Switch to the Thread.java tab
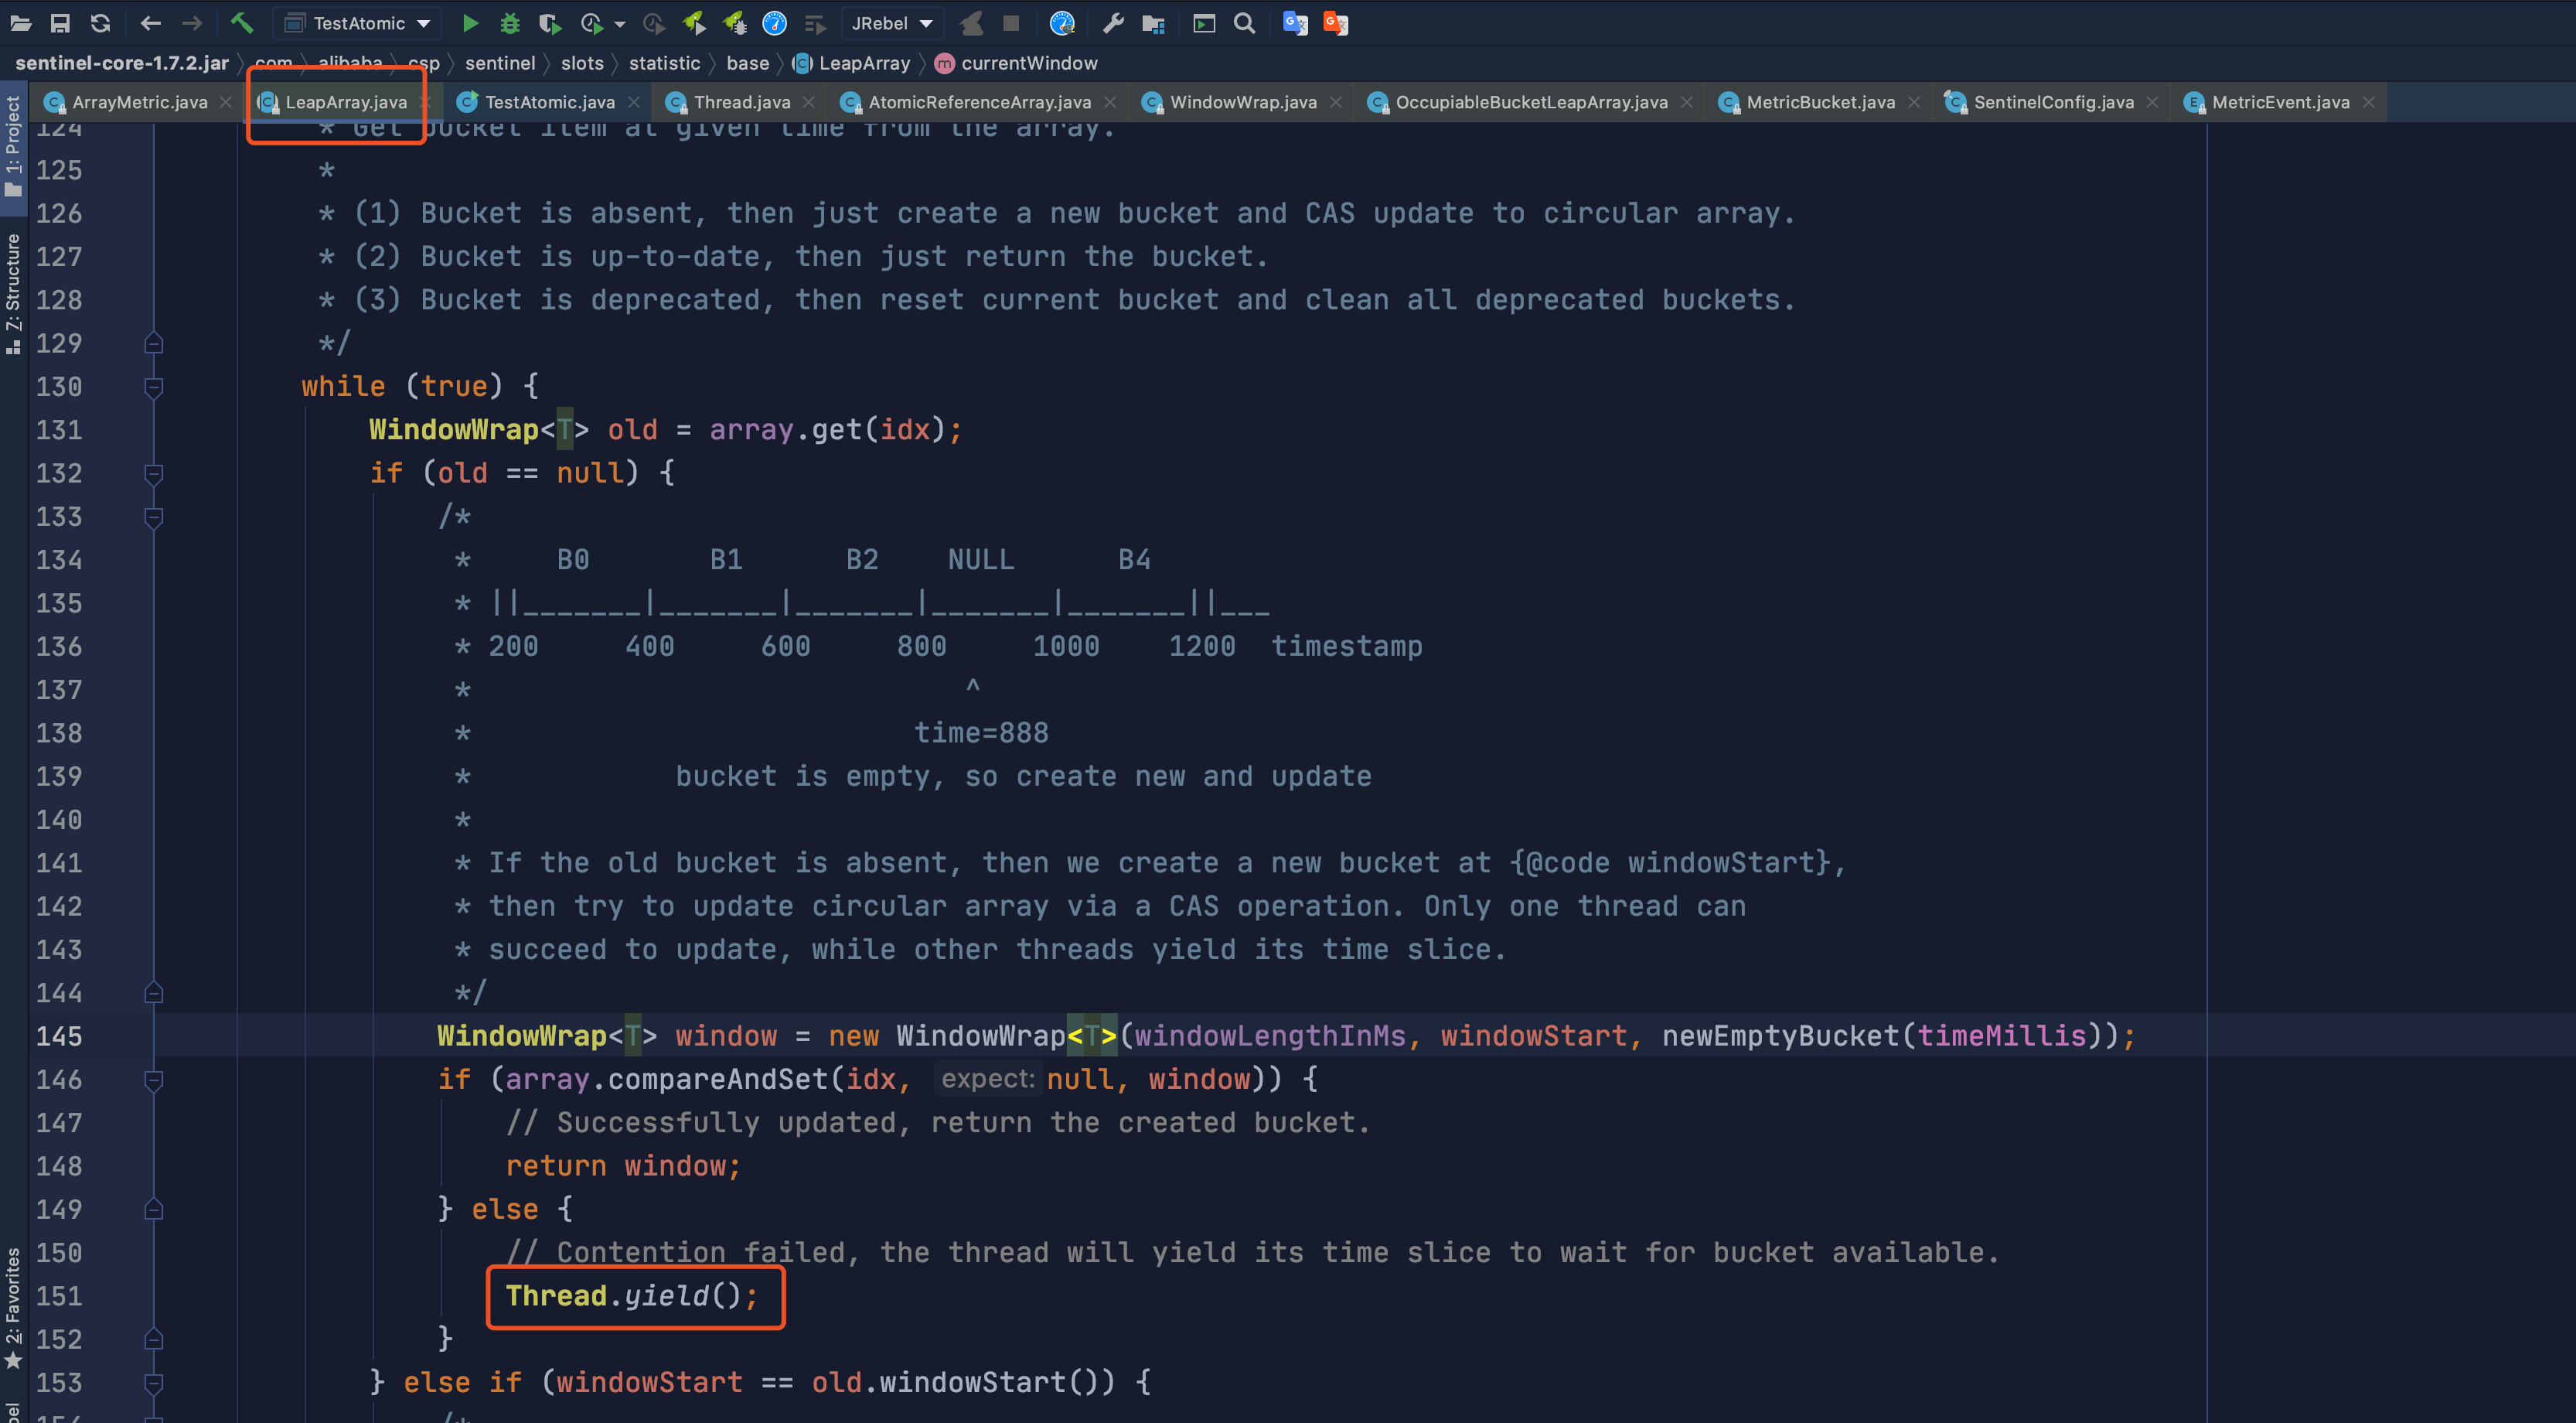Viewport: 2576px width, 1423px height. (x=741, y=102)
